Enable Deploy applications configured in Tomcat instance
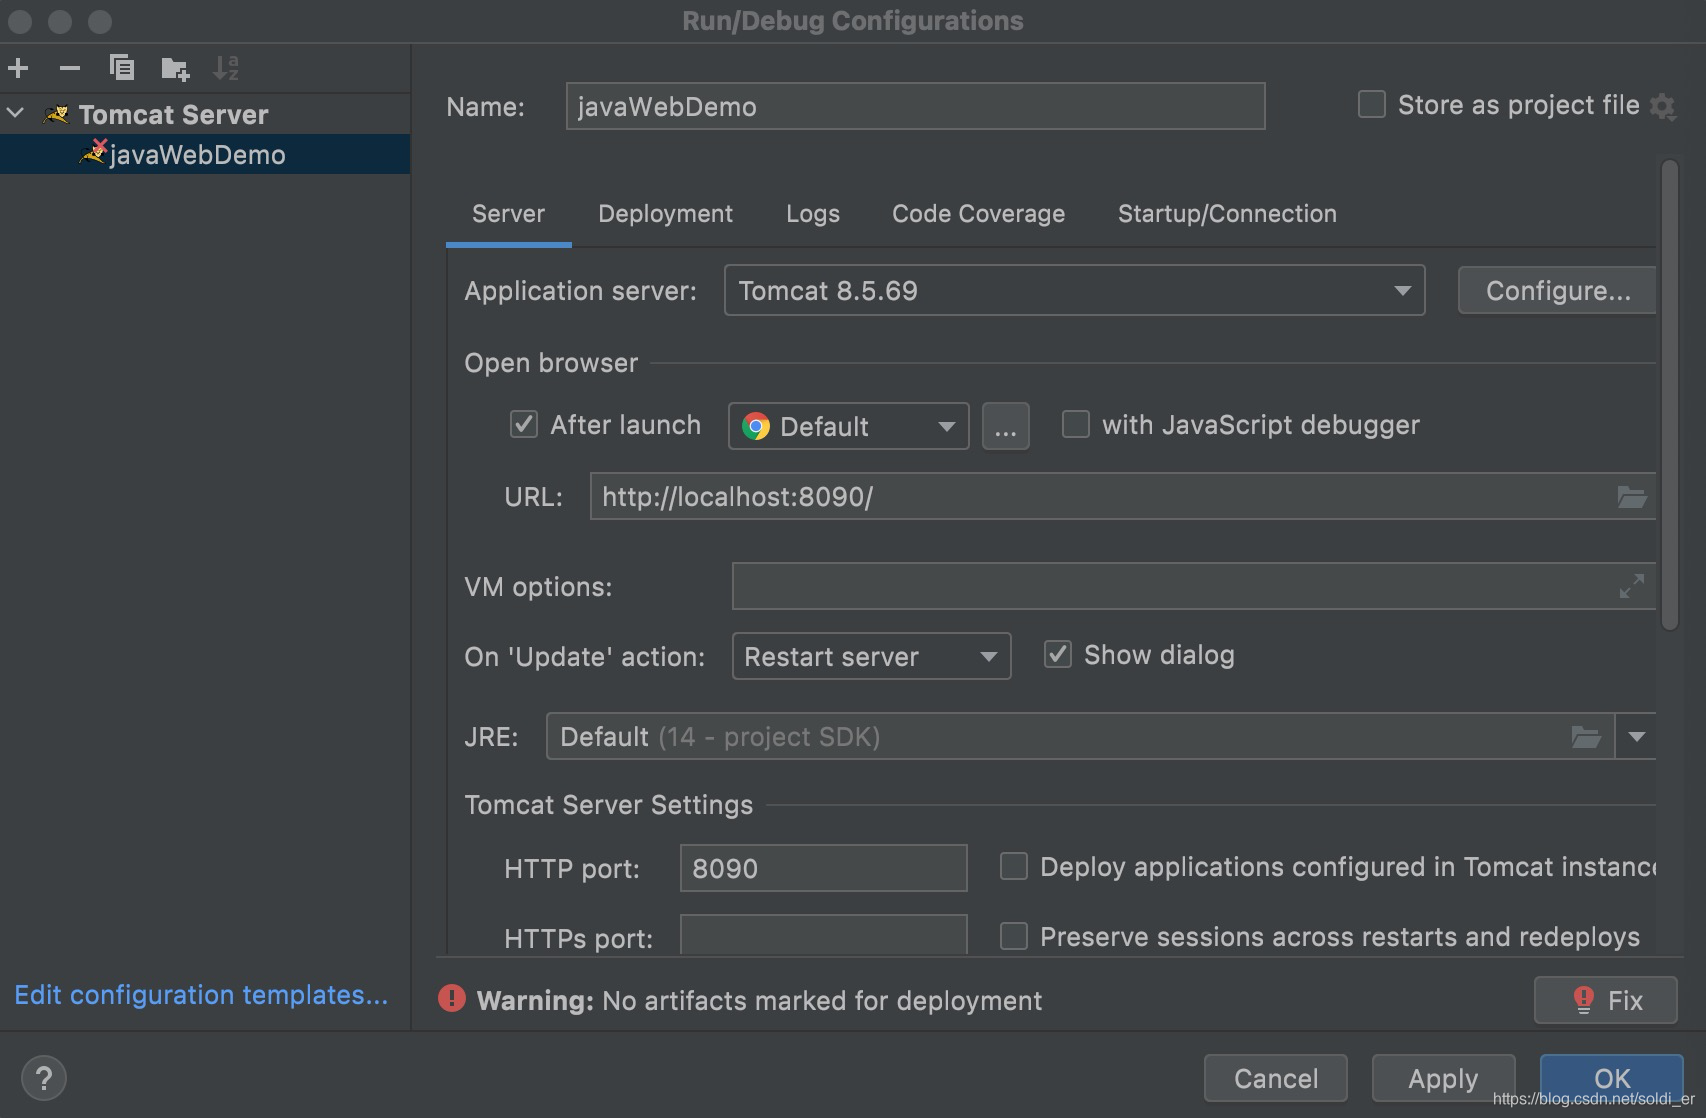 click(x=1014, y=866)
